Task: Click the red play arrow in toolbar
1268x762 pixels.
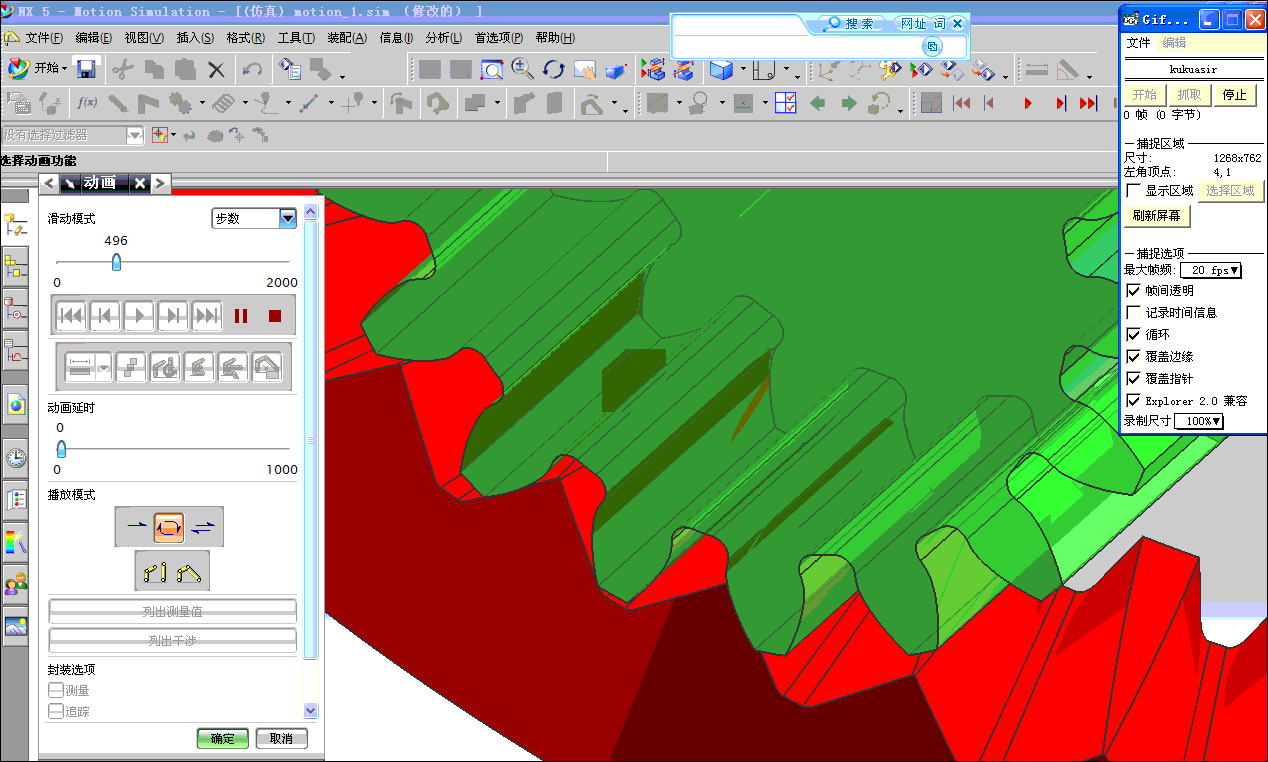Action: tap(1027, 103)
